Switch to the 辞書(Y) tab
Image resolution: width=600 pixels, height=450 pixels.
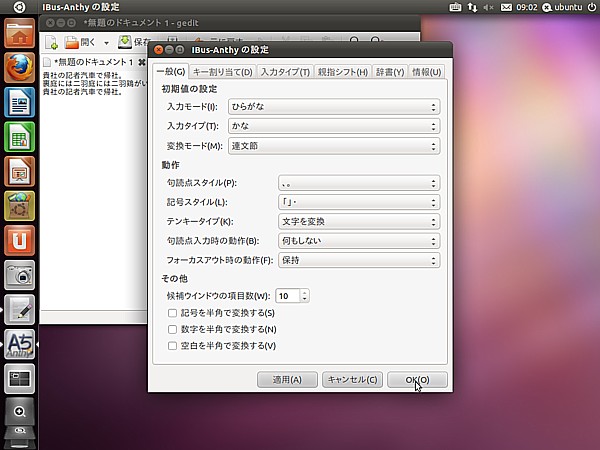pos(390,72)
